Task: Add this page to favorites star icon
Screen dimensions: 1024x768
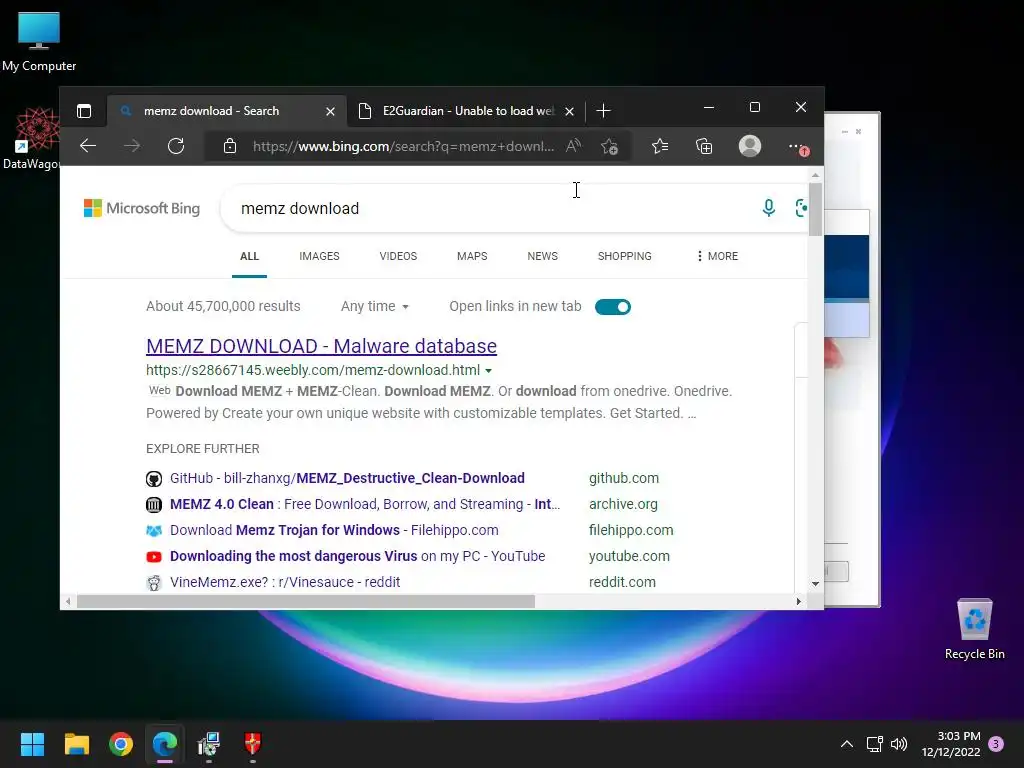Action: pos(609,146)
